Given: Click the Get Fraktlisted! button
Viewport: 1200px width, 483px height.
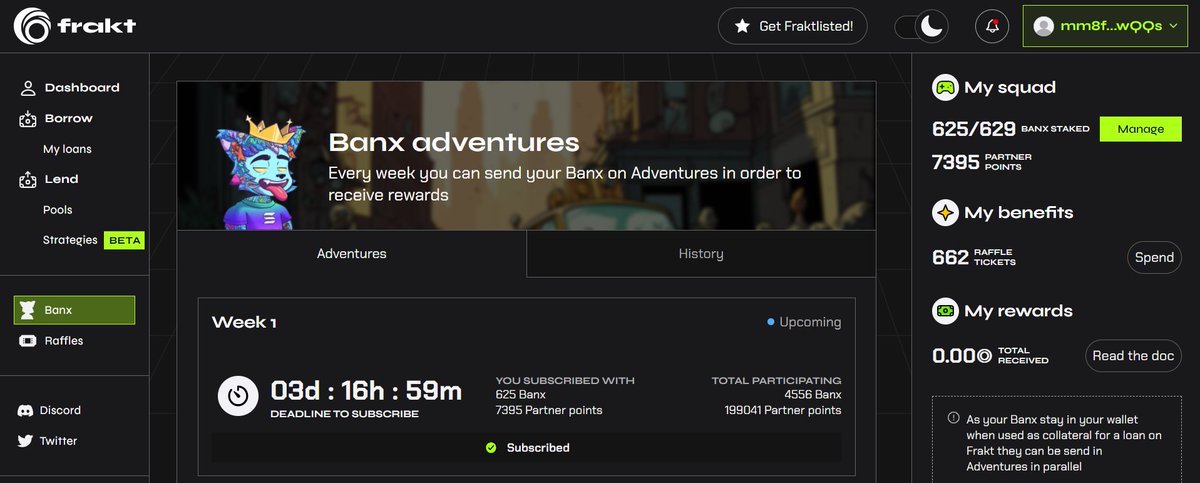Looking at the screenshot, I should click(793, 27).
